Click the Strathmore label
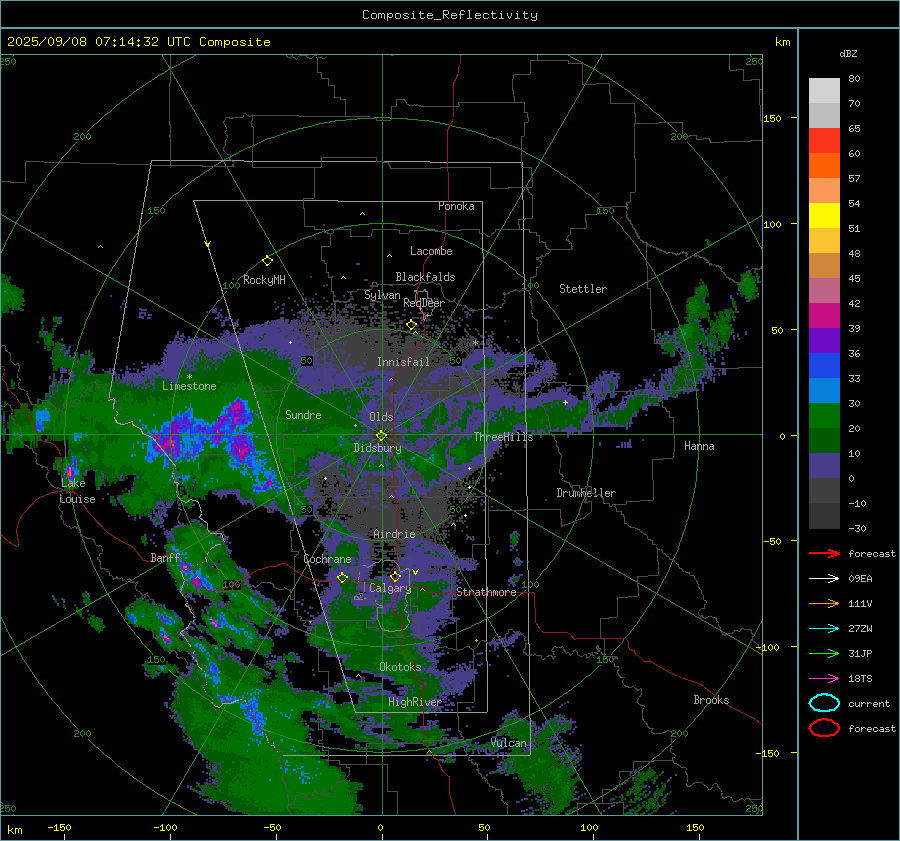 pos(486,592)
